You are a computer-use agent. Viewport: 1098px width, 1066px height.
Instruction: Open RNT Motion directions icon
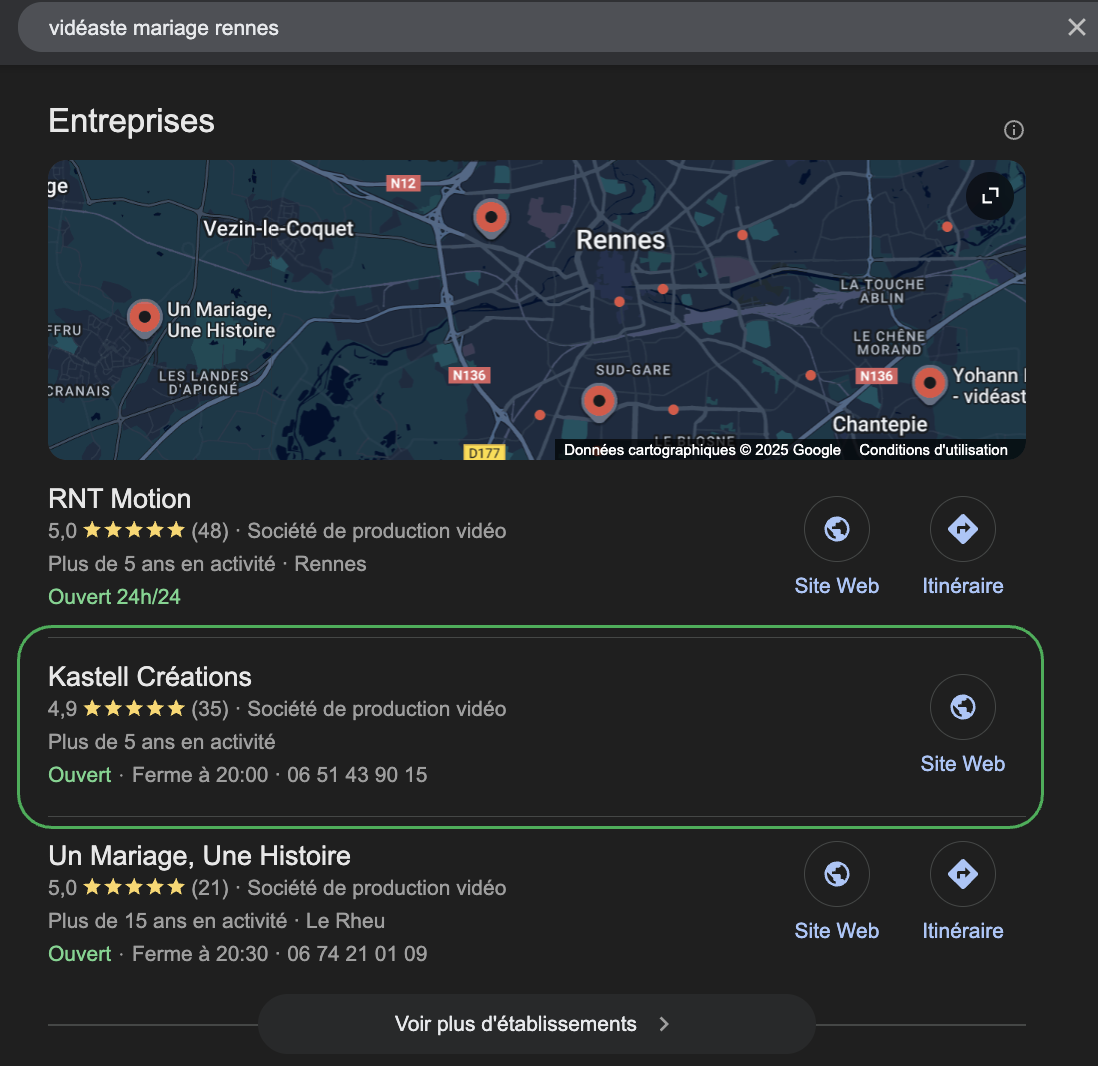coord(962,529)
